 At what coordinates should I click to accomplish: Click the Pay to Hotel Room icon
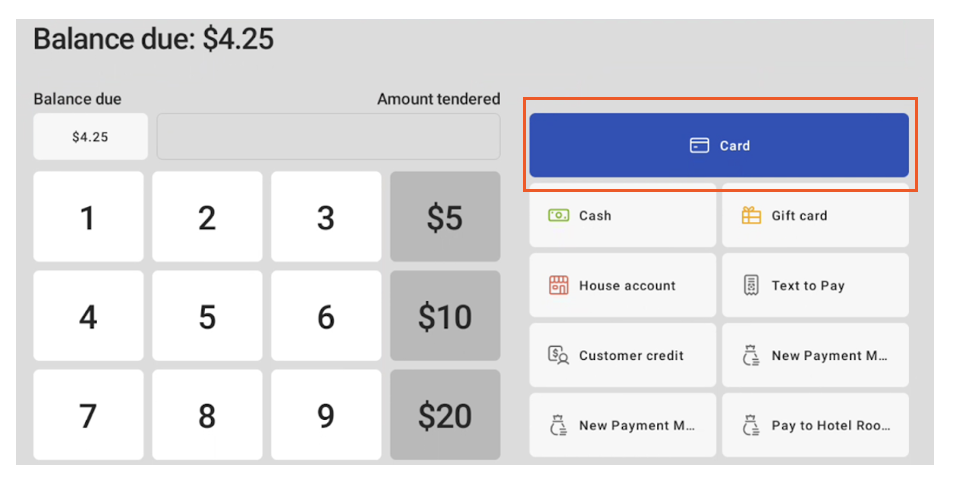tap(751, 426)
